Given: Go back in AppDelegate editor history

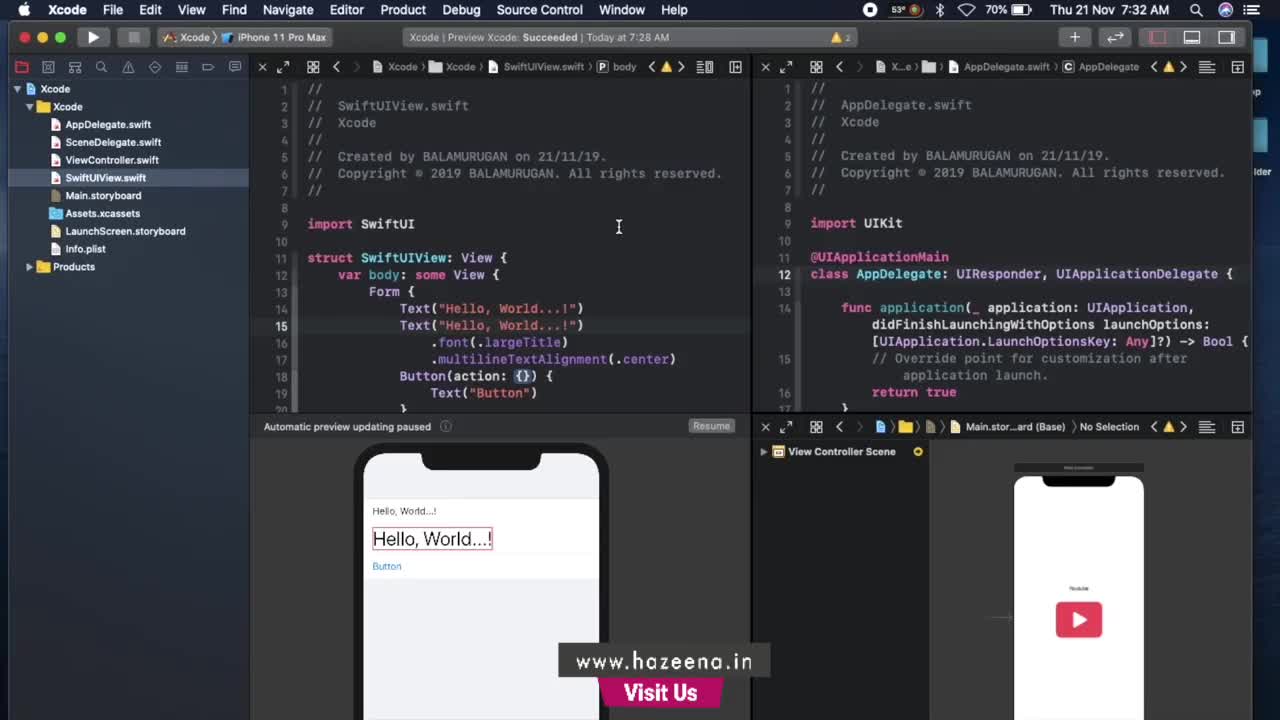Looking at the screenshot, I should (839, 67).
